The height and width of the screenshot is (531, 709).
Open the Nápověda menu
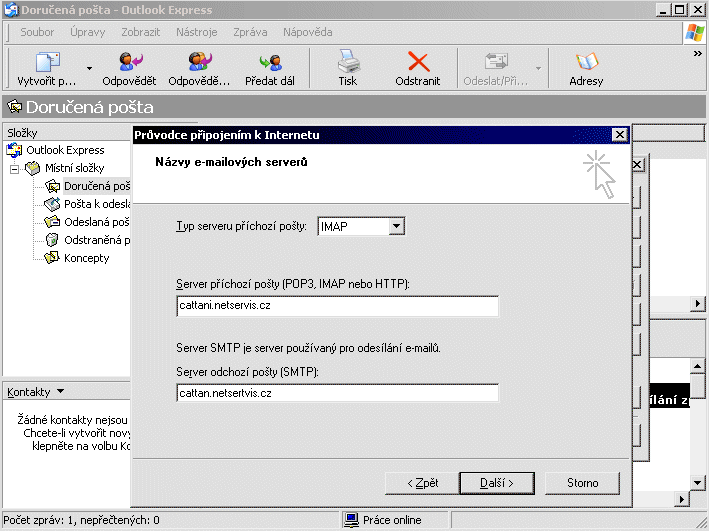coord(307,32)
